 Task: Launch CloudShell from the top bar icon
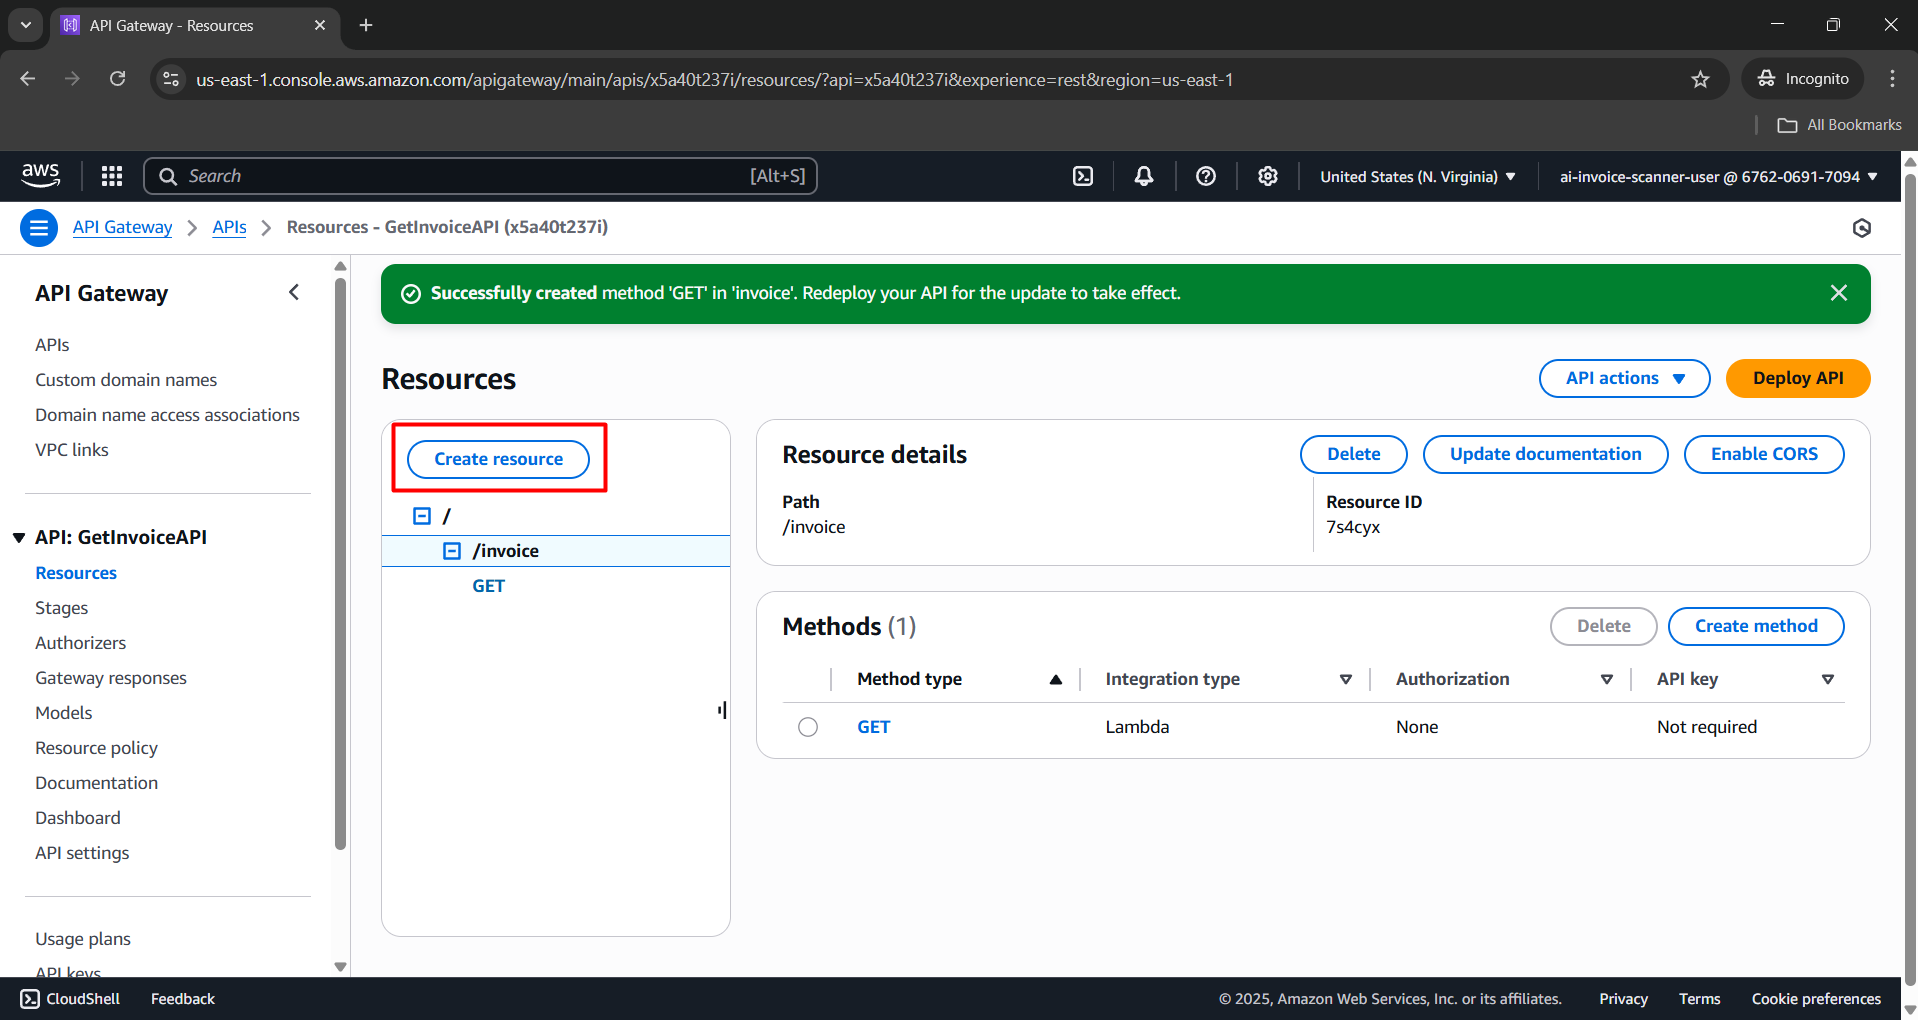1083,176
